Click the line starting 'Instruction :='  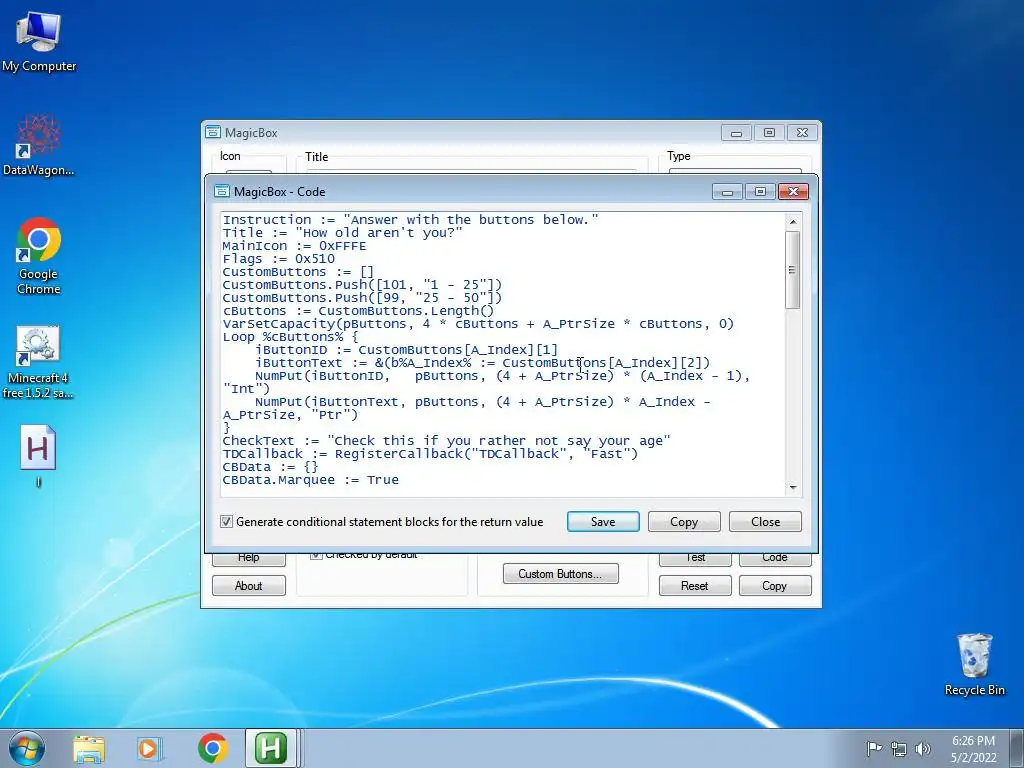point(410,219)
